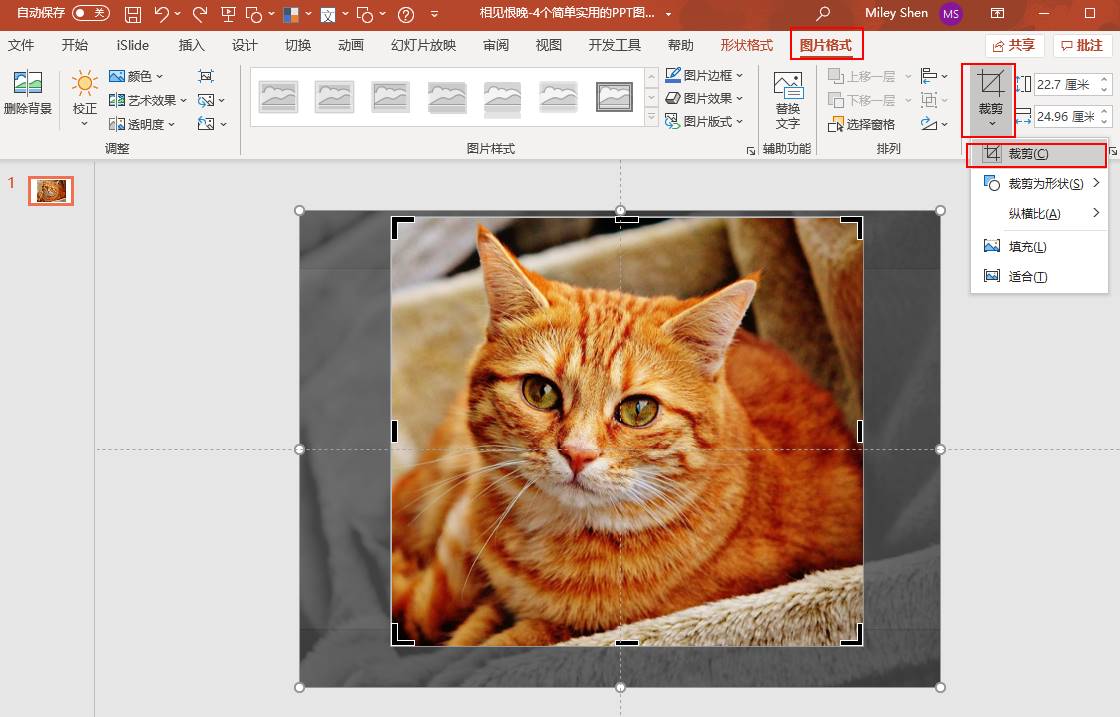Select slide 1 thumbnail in panel
The height and width of the screenshot is (717, 1120).
pos(50,190)
